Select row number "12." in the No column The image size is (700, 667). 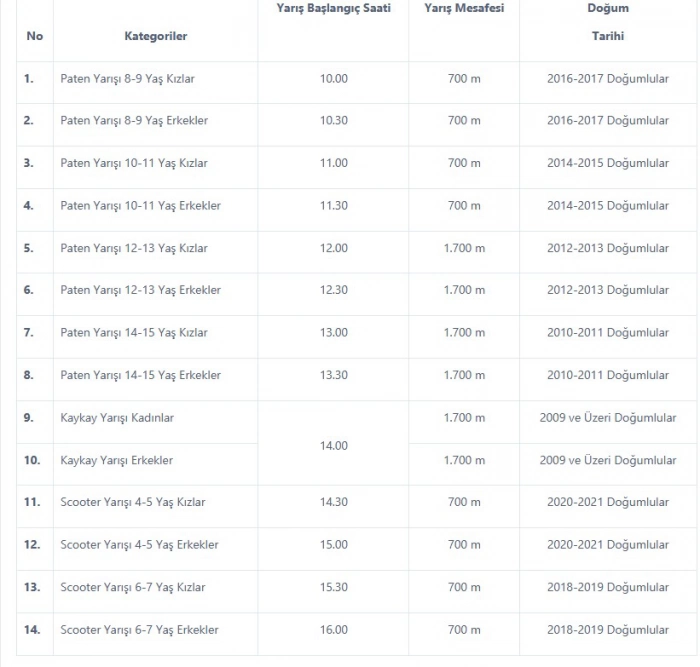coord(32,545)
